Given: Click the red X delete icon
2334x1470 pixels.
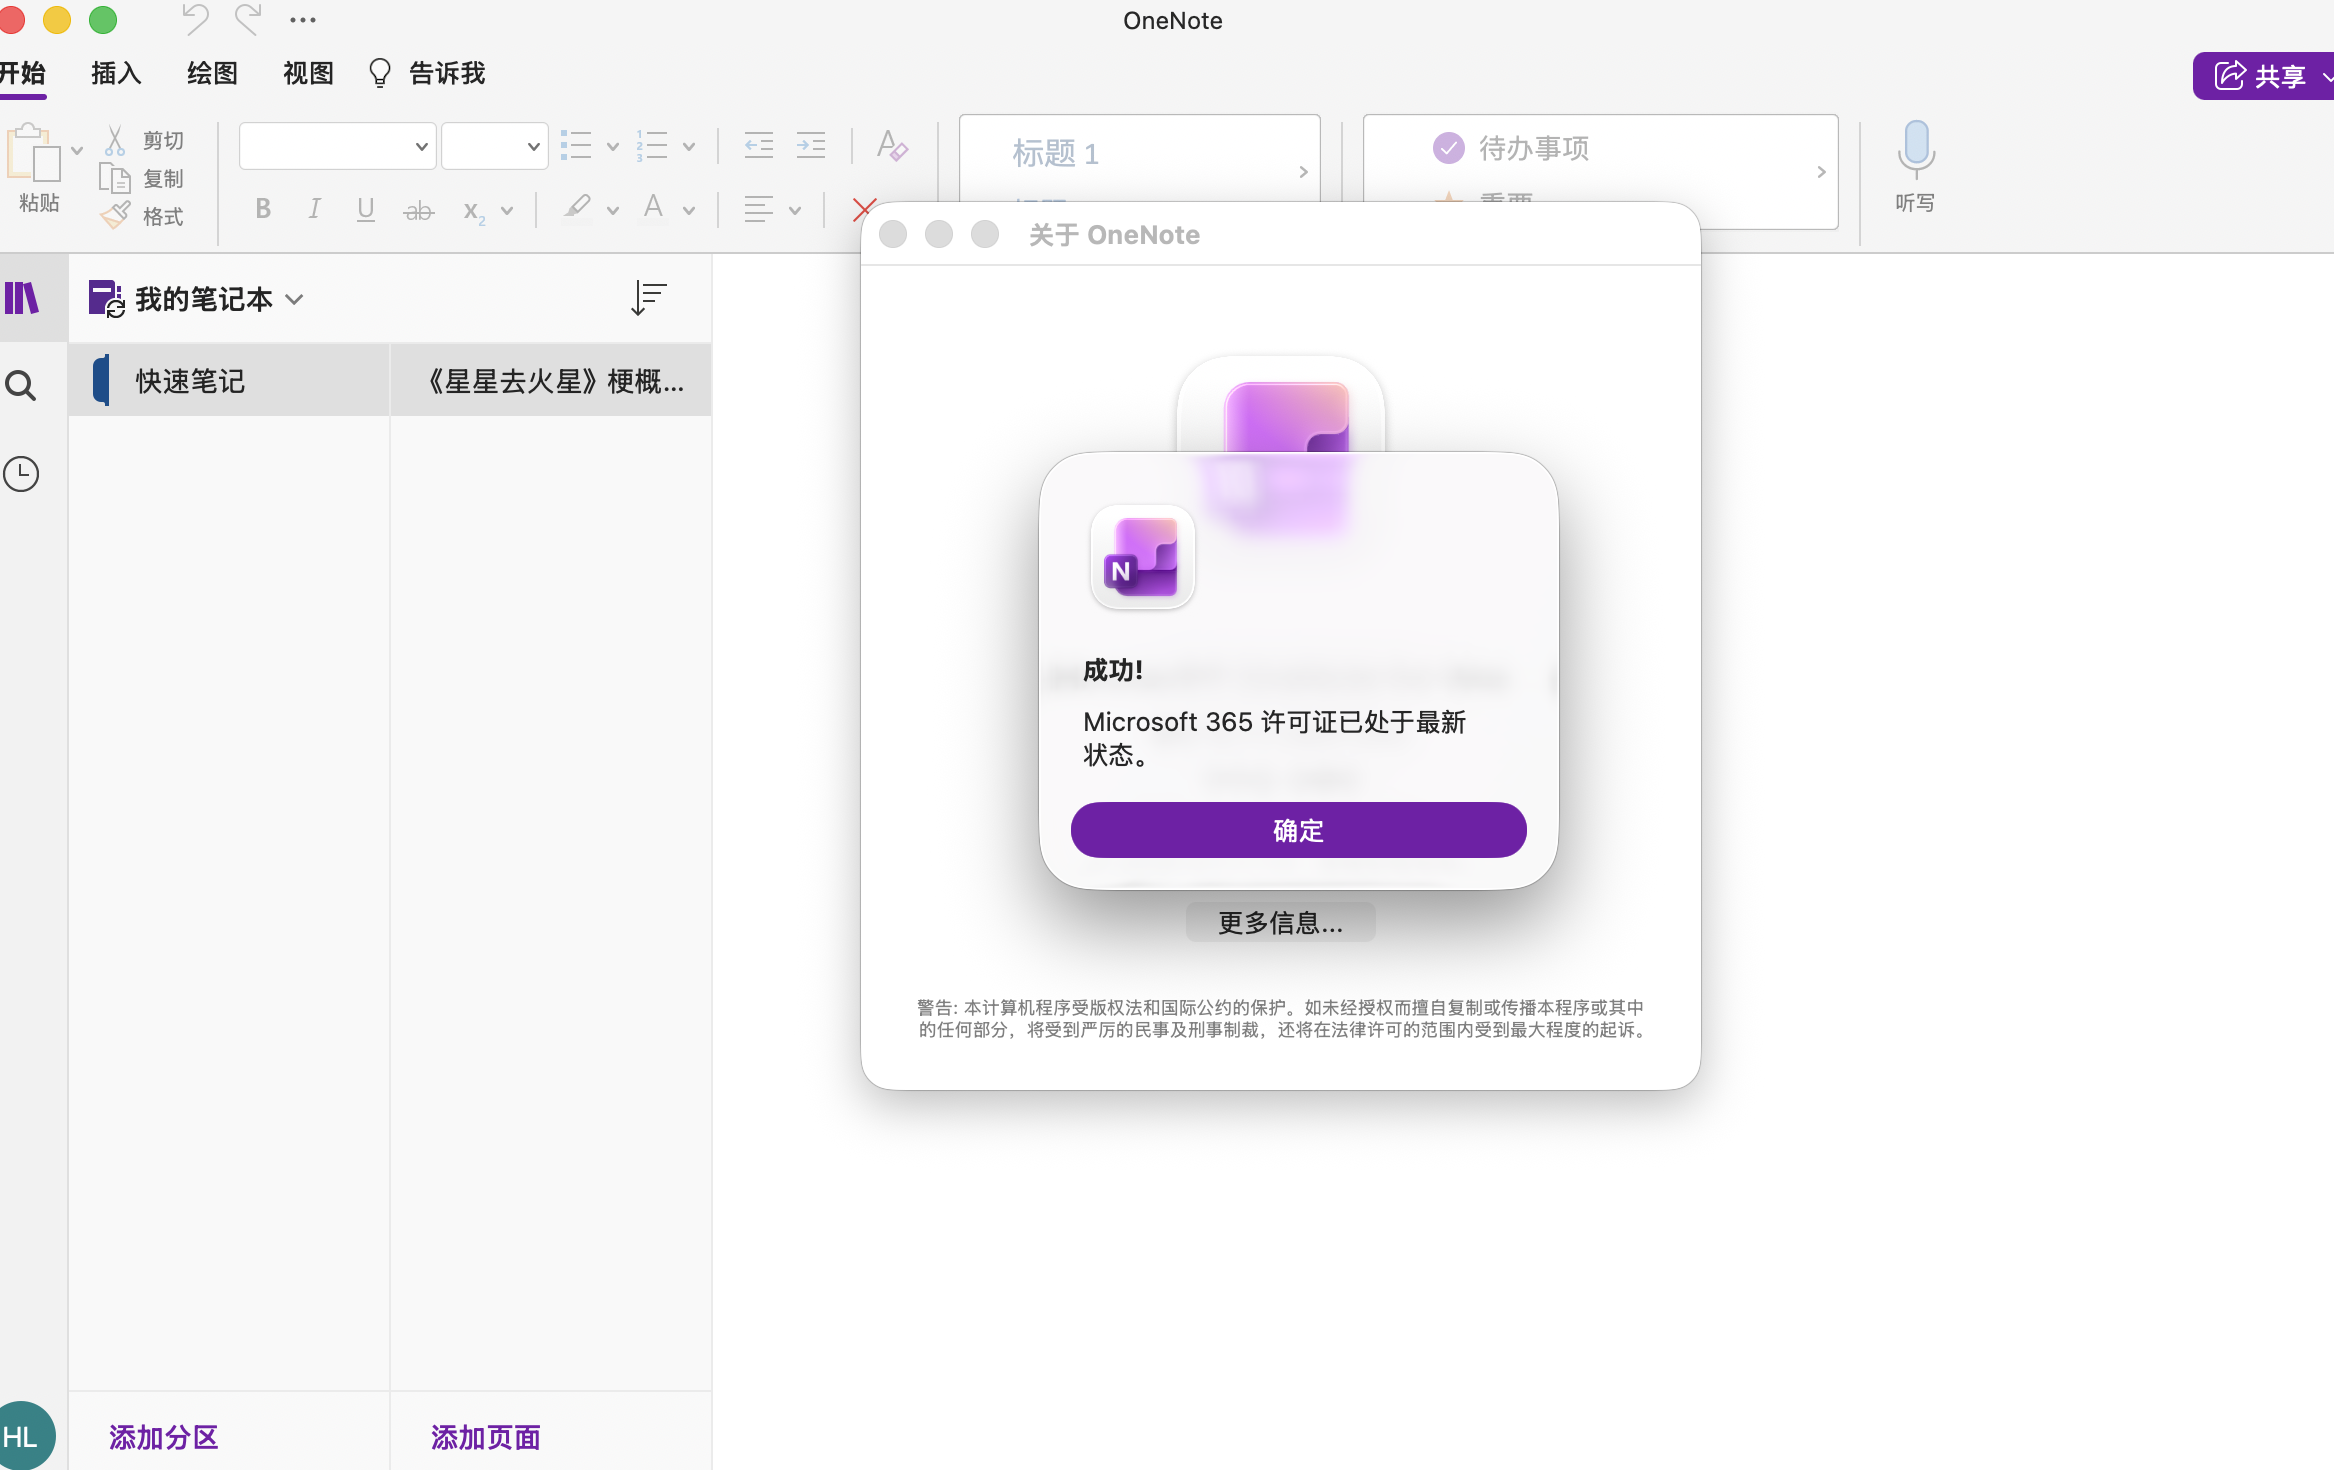Looking at the screenshot, I should coord(864,210).
